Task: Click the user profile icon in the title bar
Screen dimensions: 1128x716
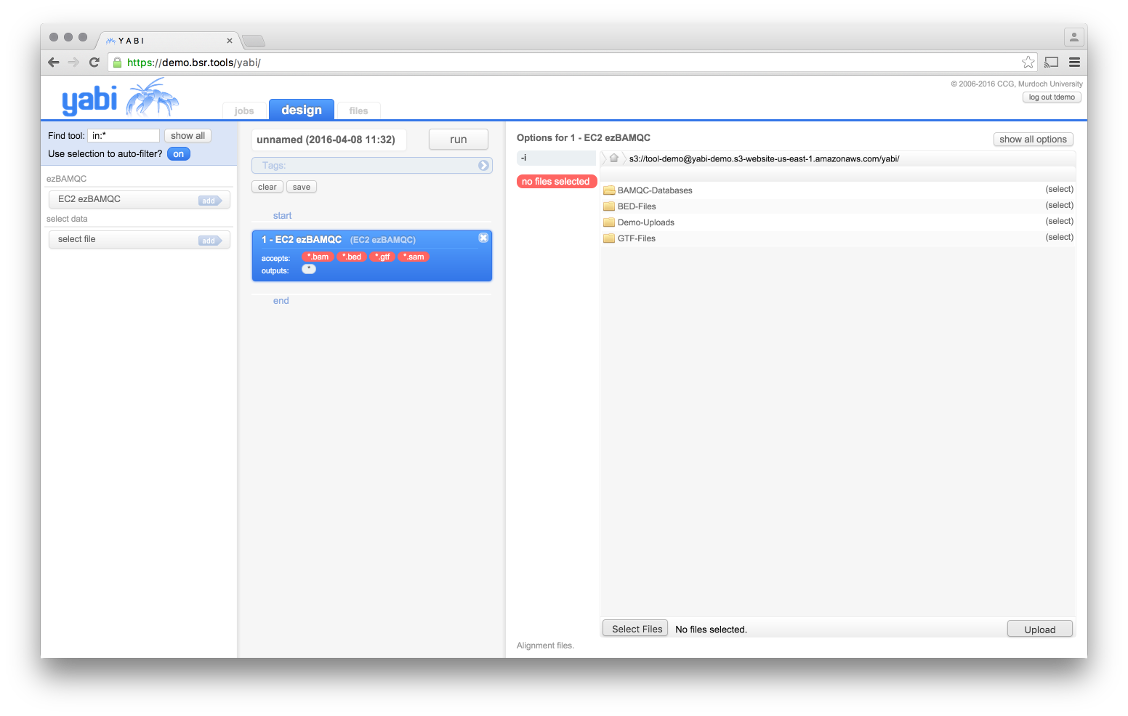Action: [1073, 37]
